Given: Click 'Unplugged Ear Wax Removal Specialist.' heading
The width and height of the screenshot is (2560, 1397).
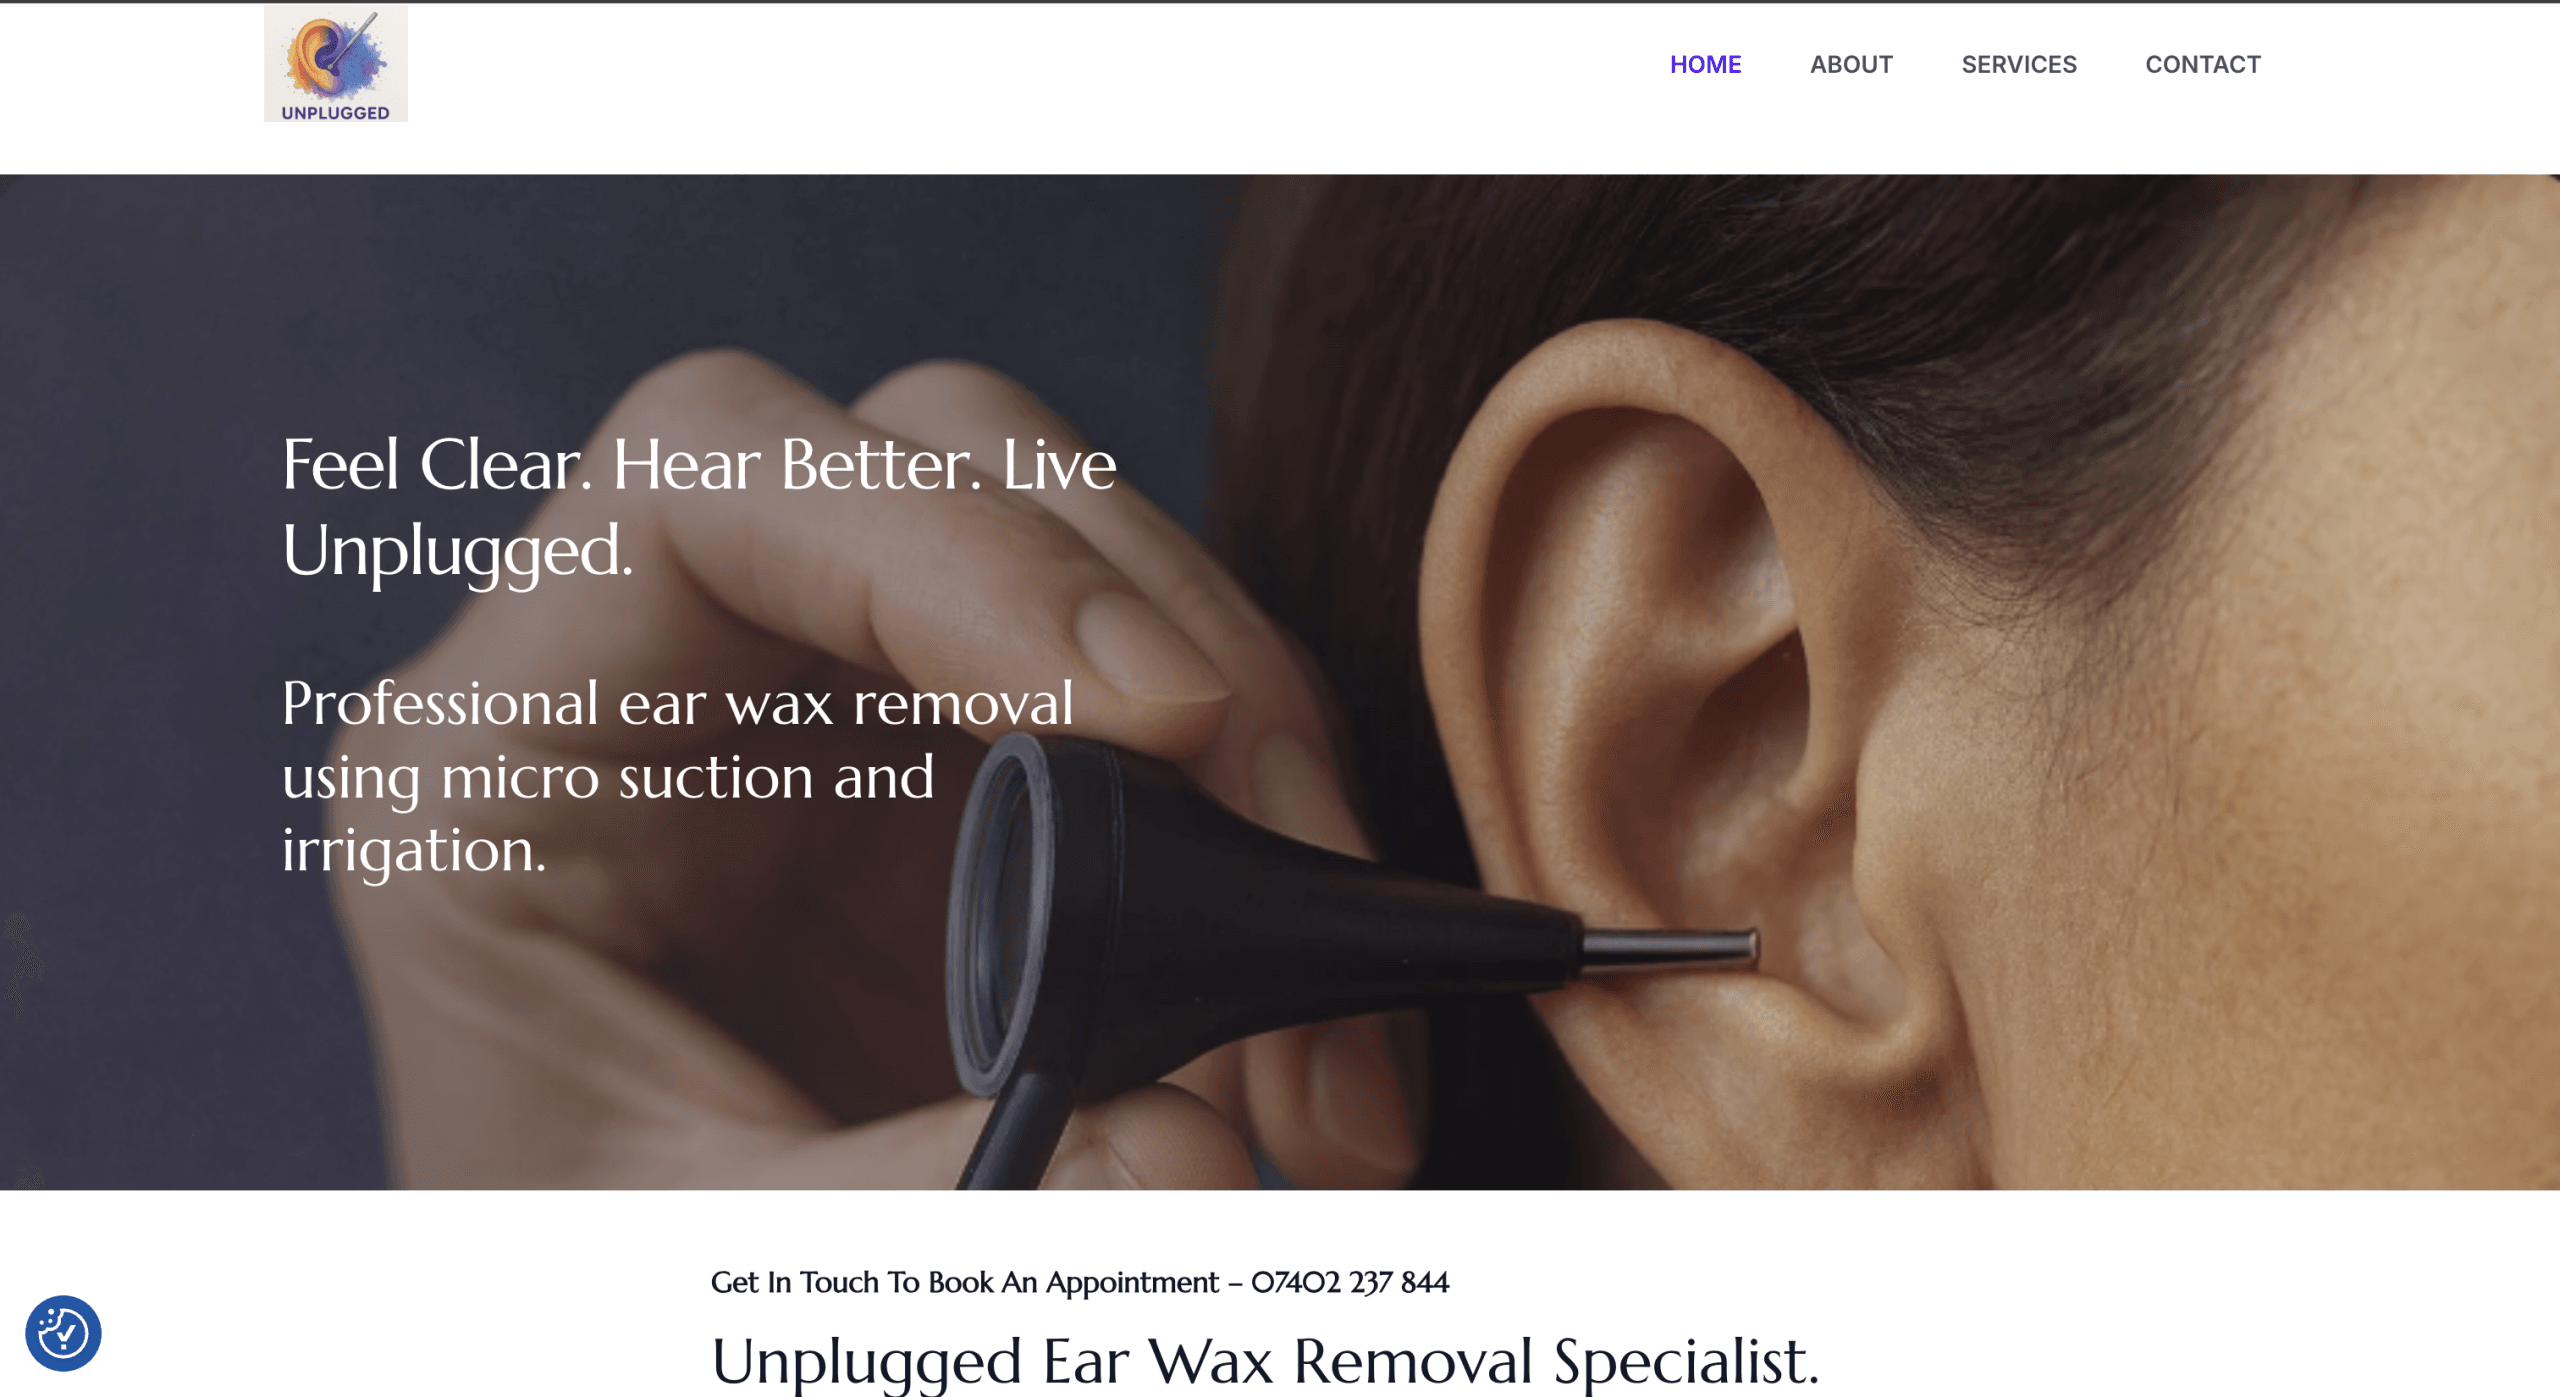Looking at the screenshot, I should tap(1265, 1361).
